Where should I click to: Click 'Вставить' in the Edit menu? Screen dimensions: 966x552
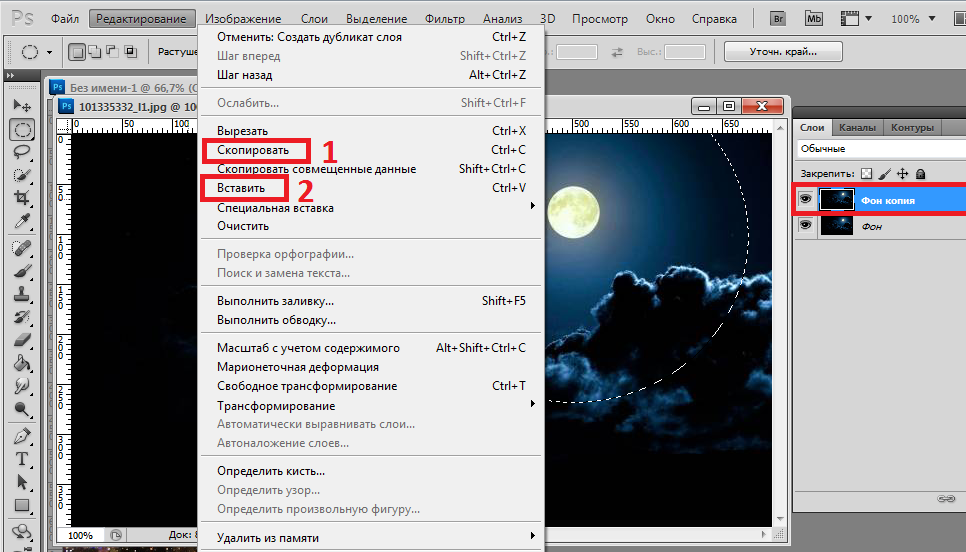pyautogui.click(x=241, y=188)
